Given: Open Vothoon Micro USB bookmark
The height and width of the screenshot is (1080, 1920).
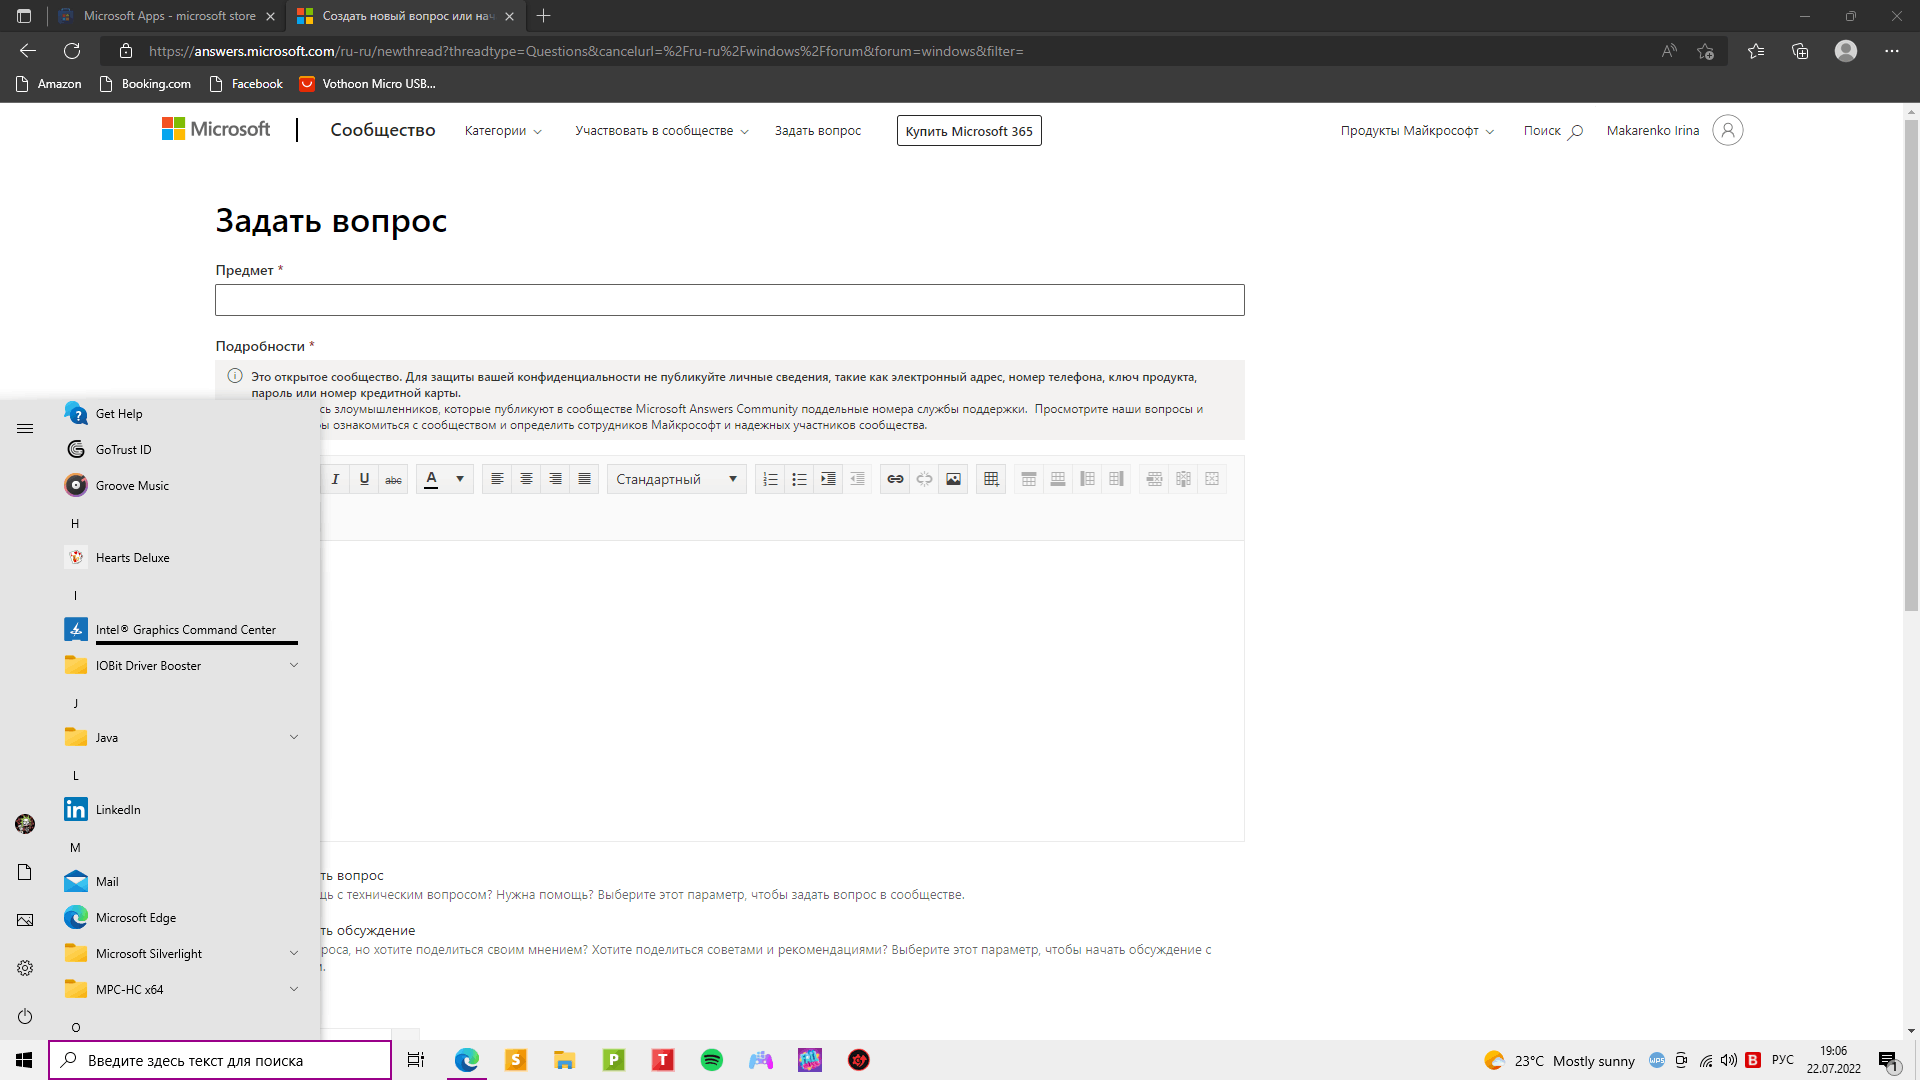Looking at the screenshot, I should pos(367,84).
